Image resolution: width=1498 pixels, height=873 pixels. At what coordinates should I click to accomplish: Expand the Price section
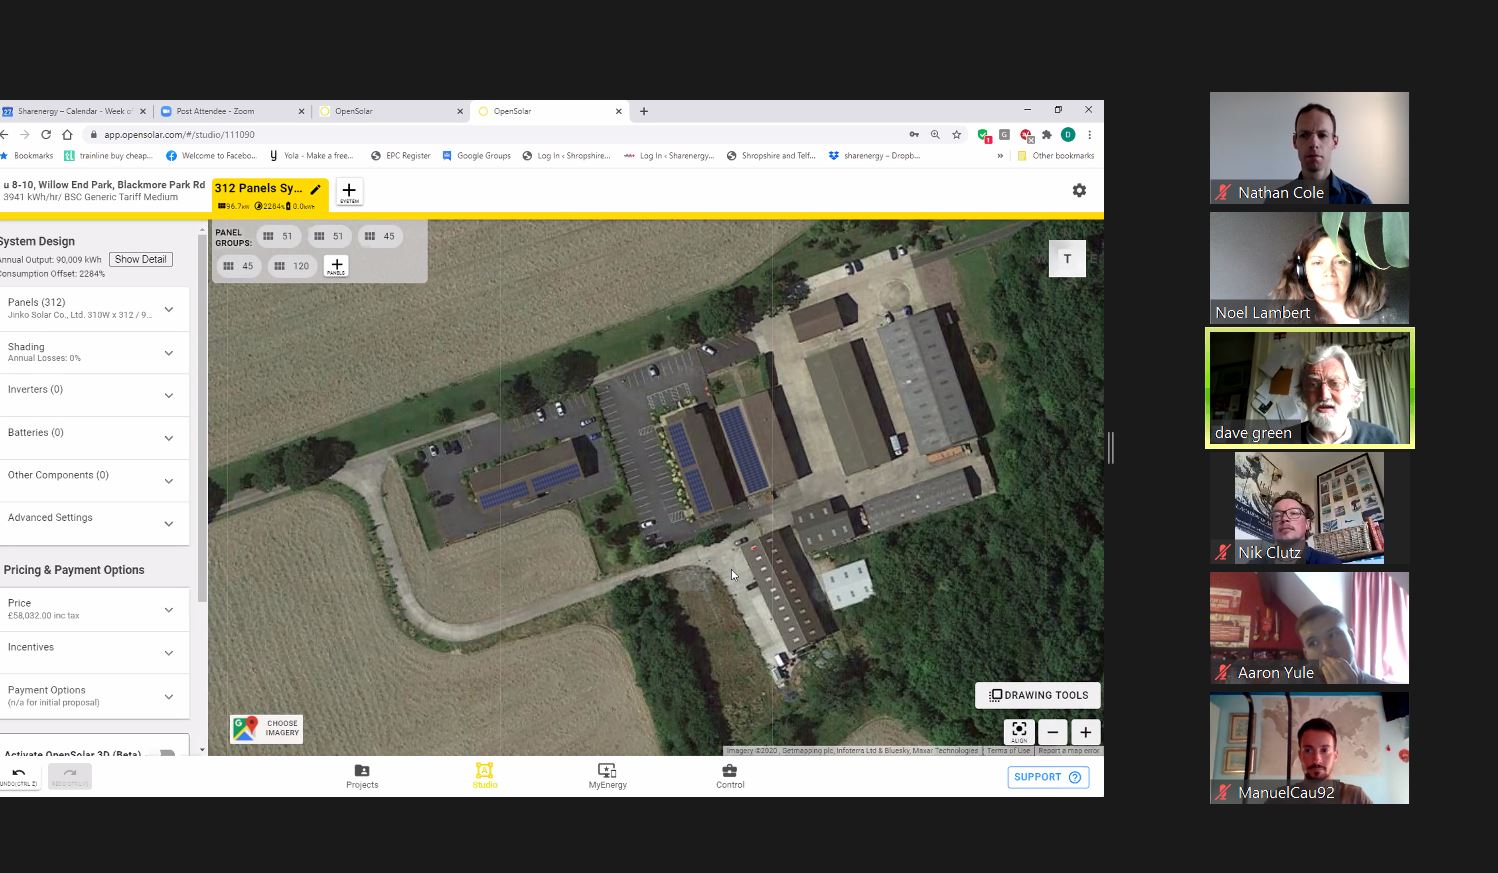coord(169,610)
